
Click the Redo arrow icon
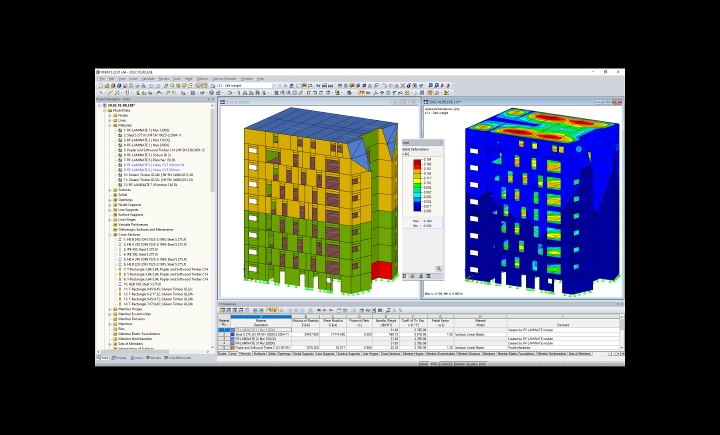[158, 85]
